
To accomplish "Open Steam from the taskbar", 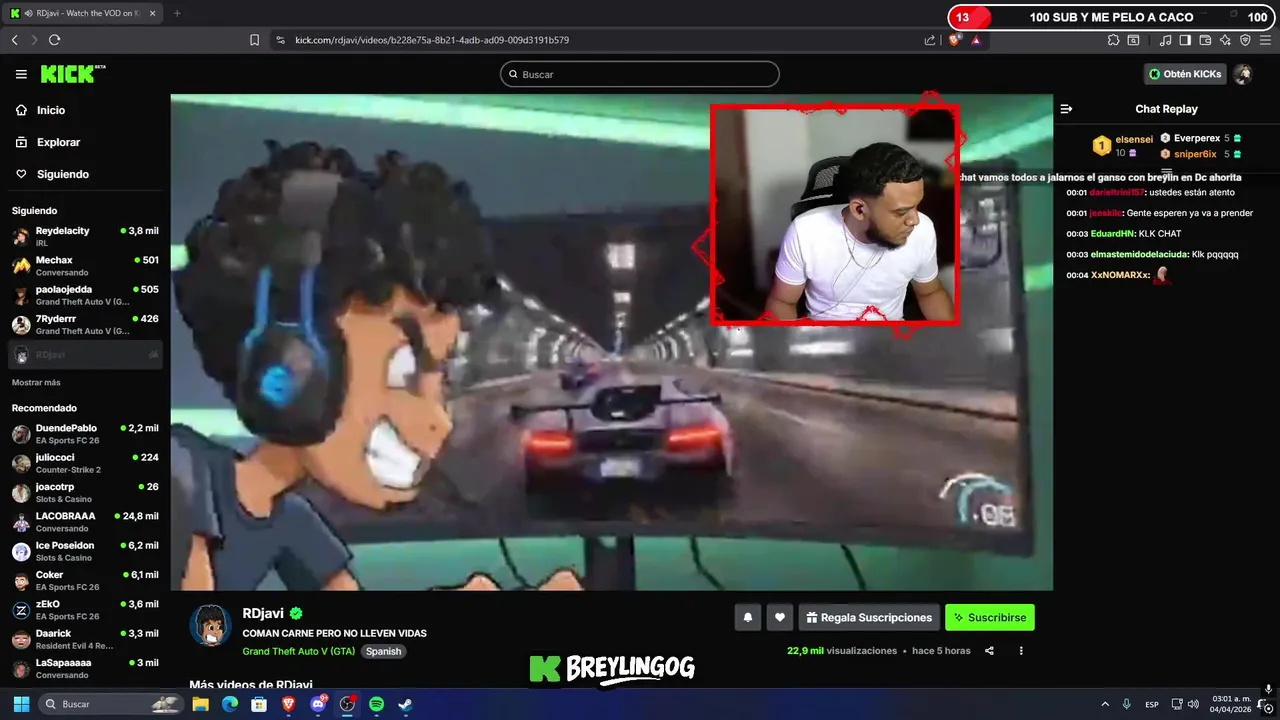I will (x=405, y=704).
